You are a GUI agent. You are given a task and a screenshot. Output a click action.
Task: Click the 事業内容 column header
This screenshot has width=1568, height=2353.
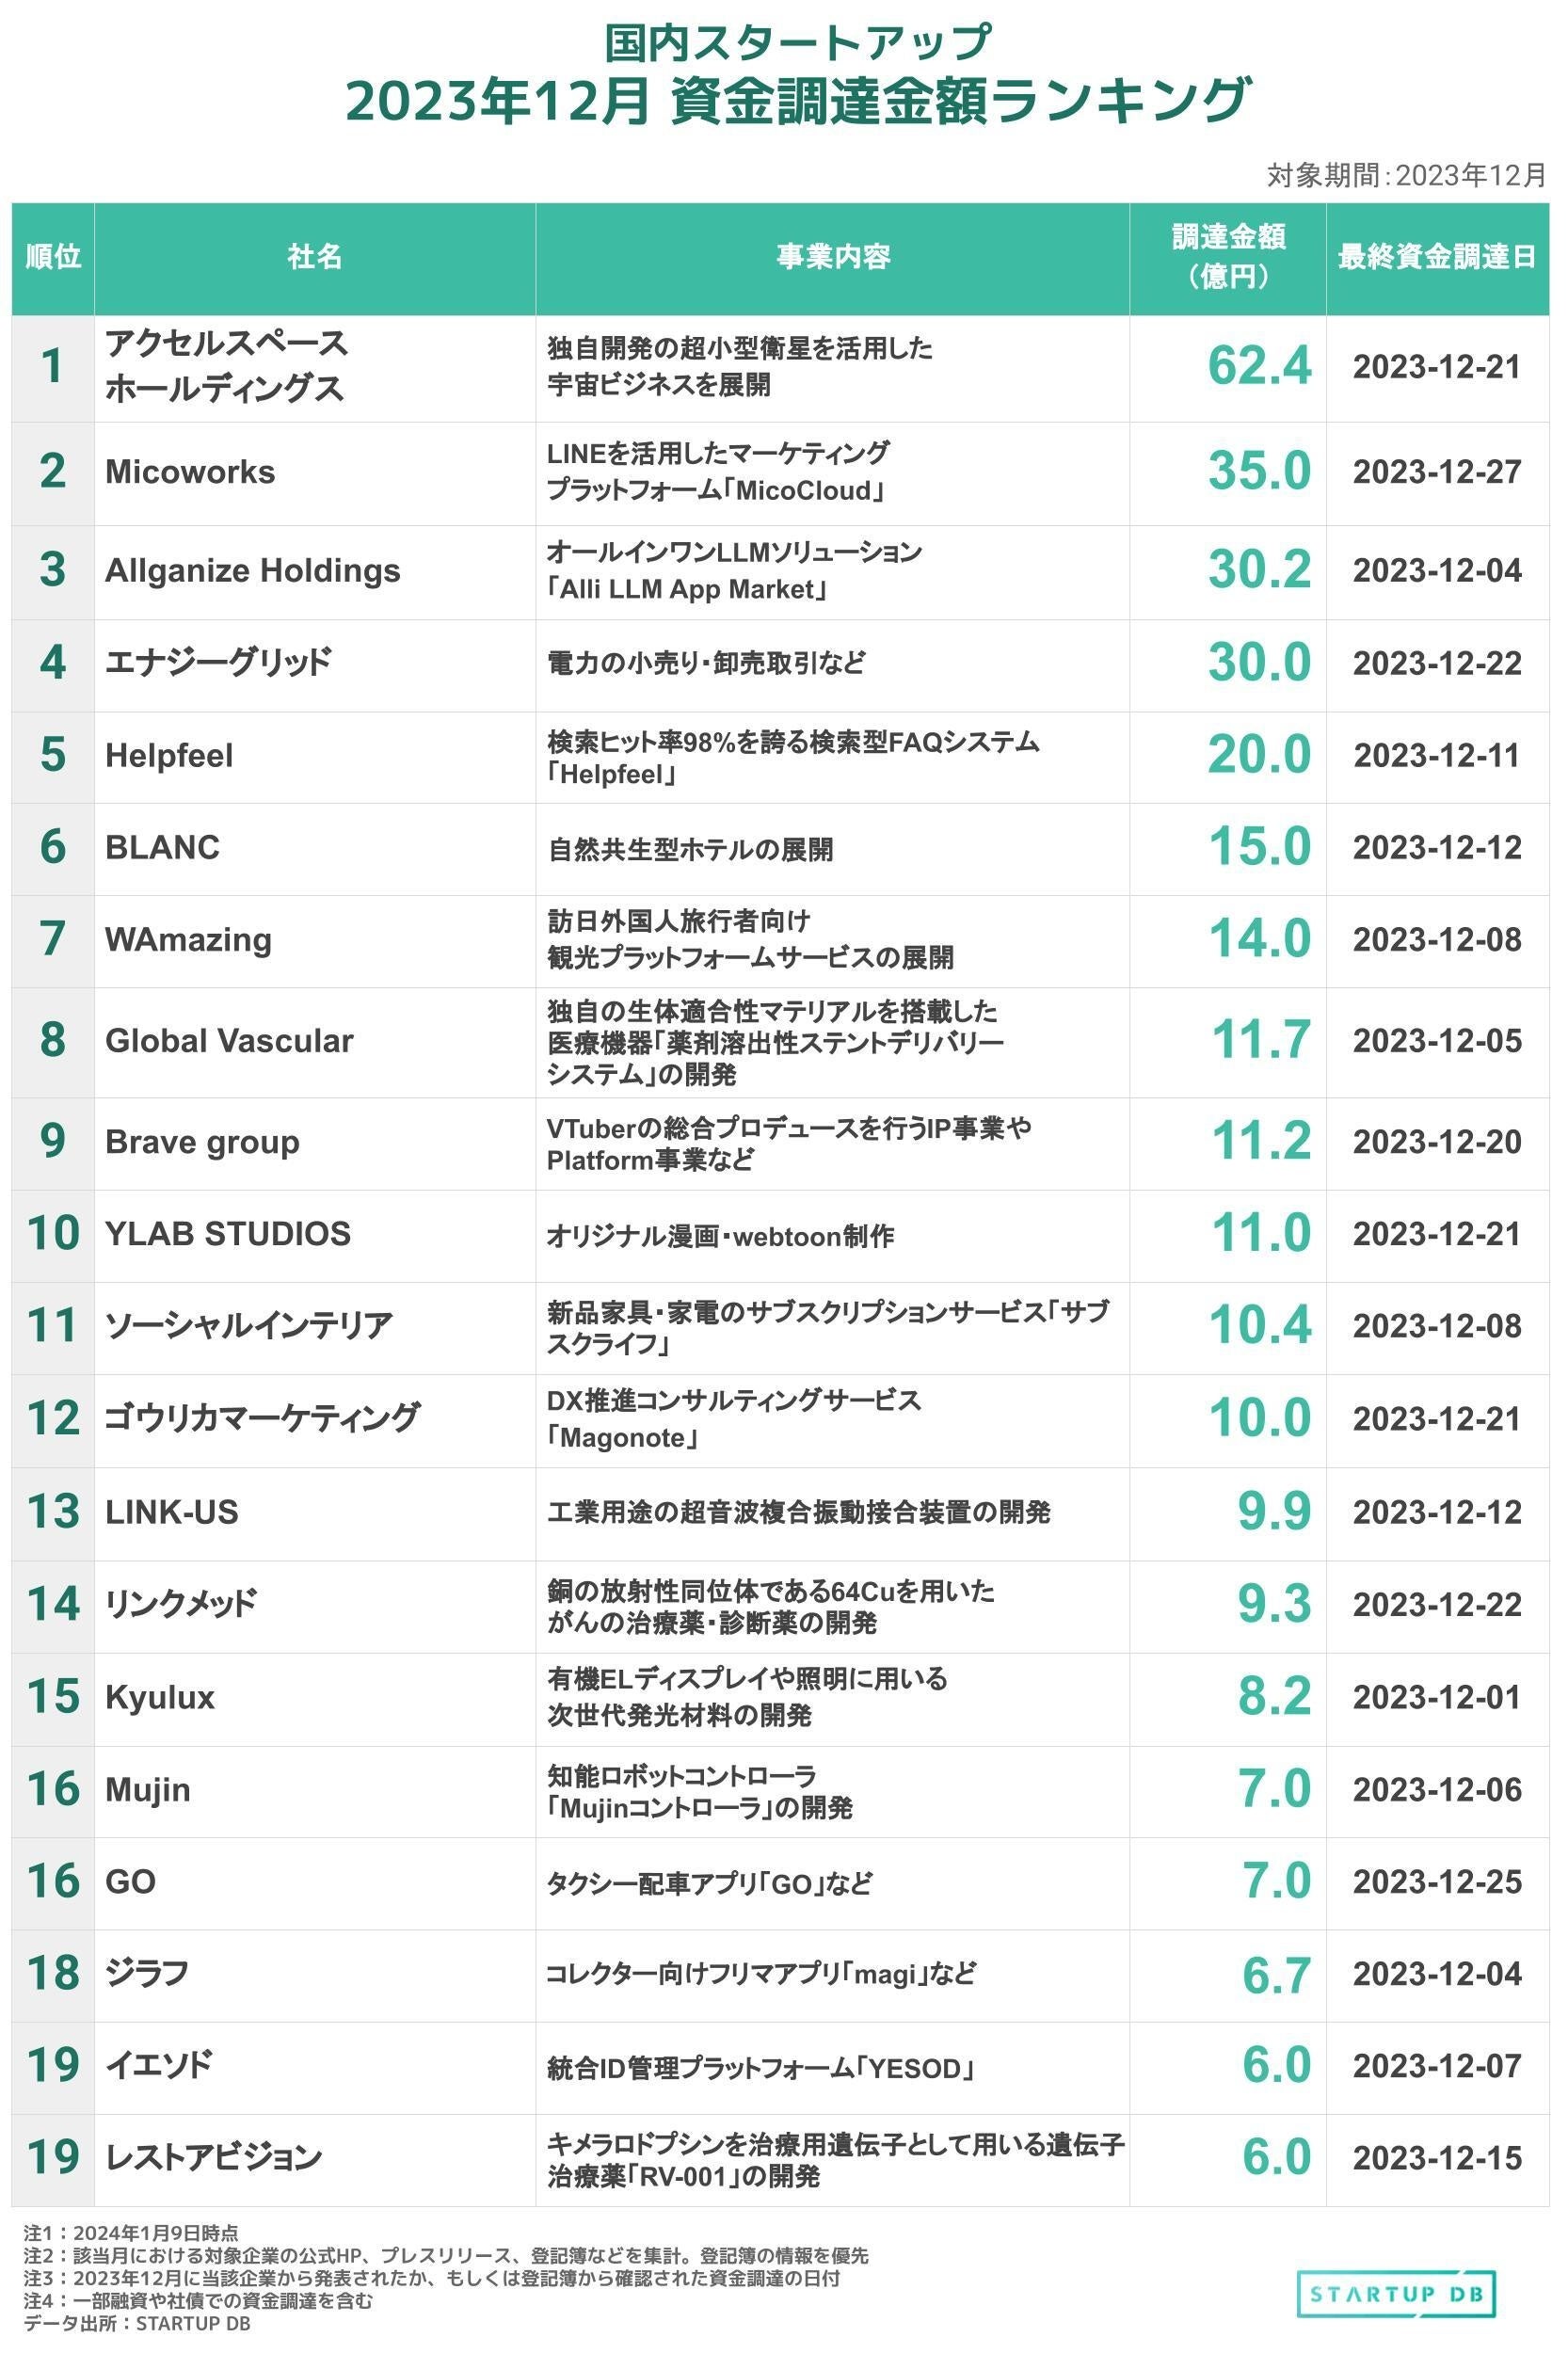pos(832,257)
